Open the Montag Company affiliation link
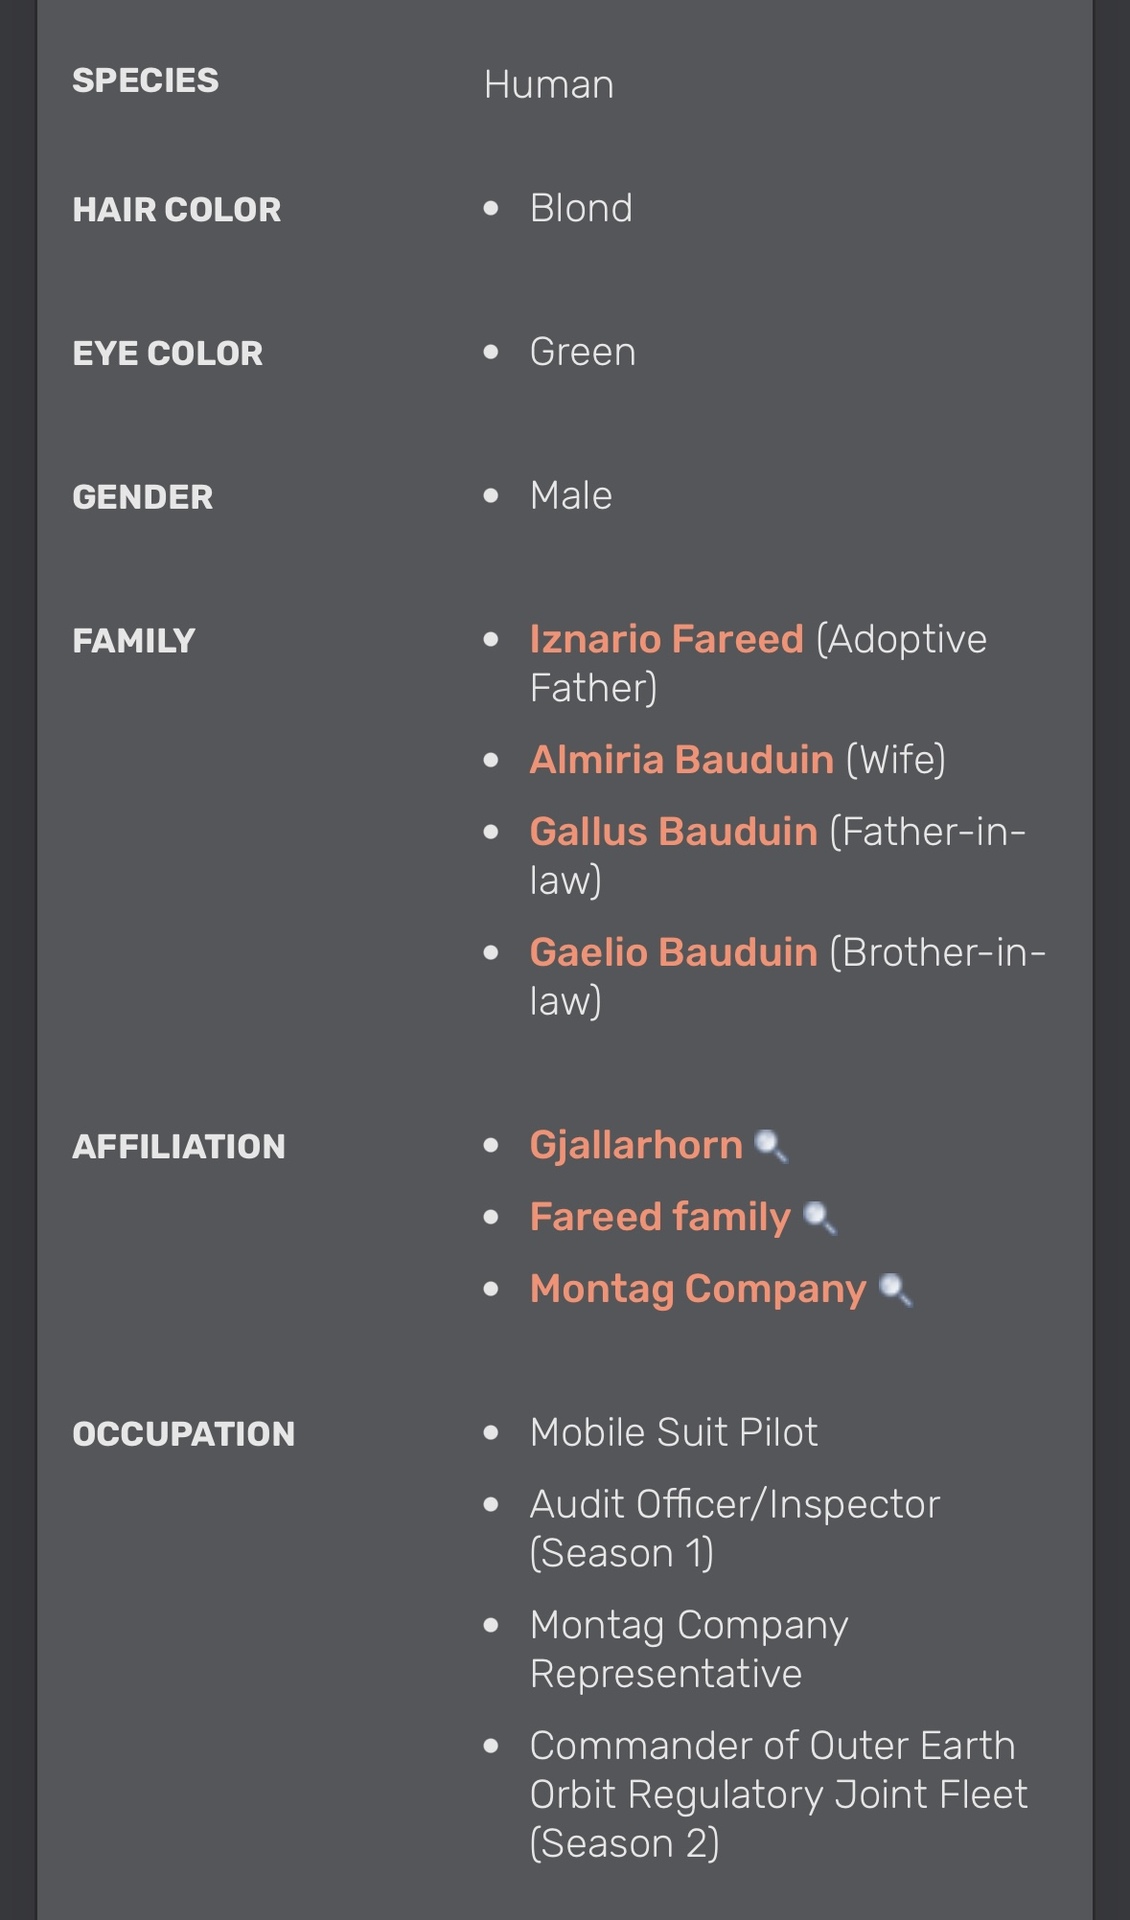 tap(698, 1289)
